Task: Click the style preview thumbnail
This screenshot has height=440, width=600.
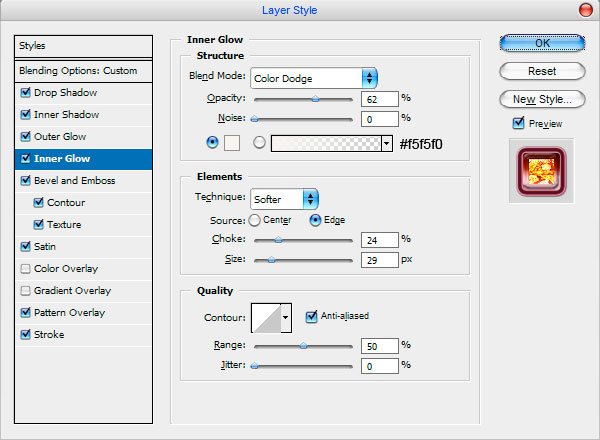Action: (x=541, y=171)
